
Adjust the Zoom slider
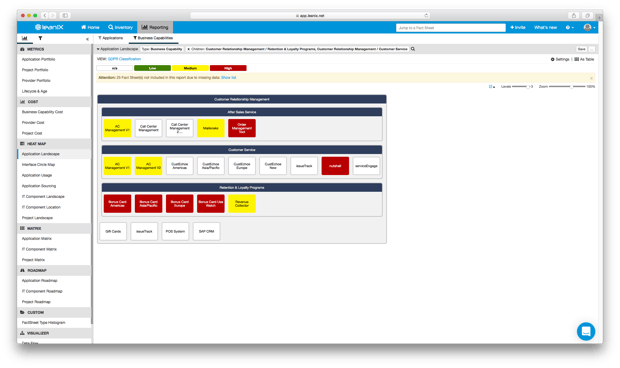pos(567,86)
